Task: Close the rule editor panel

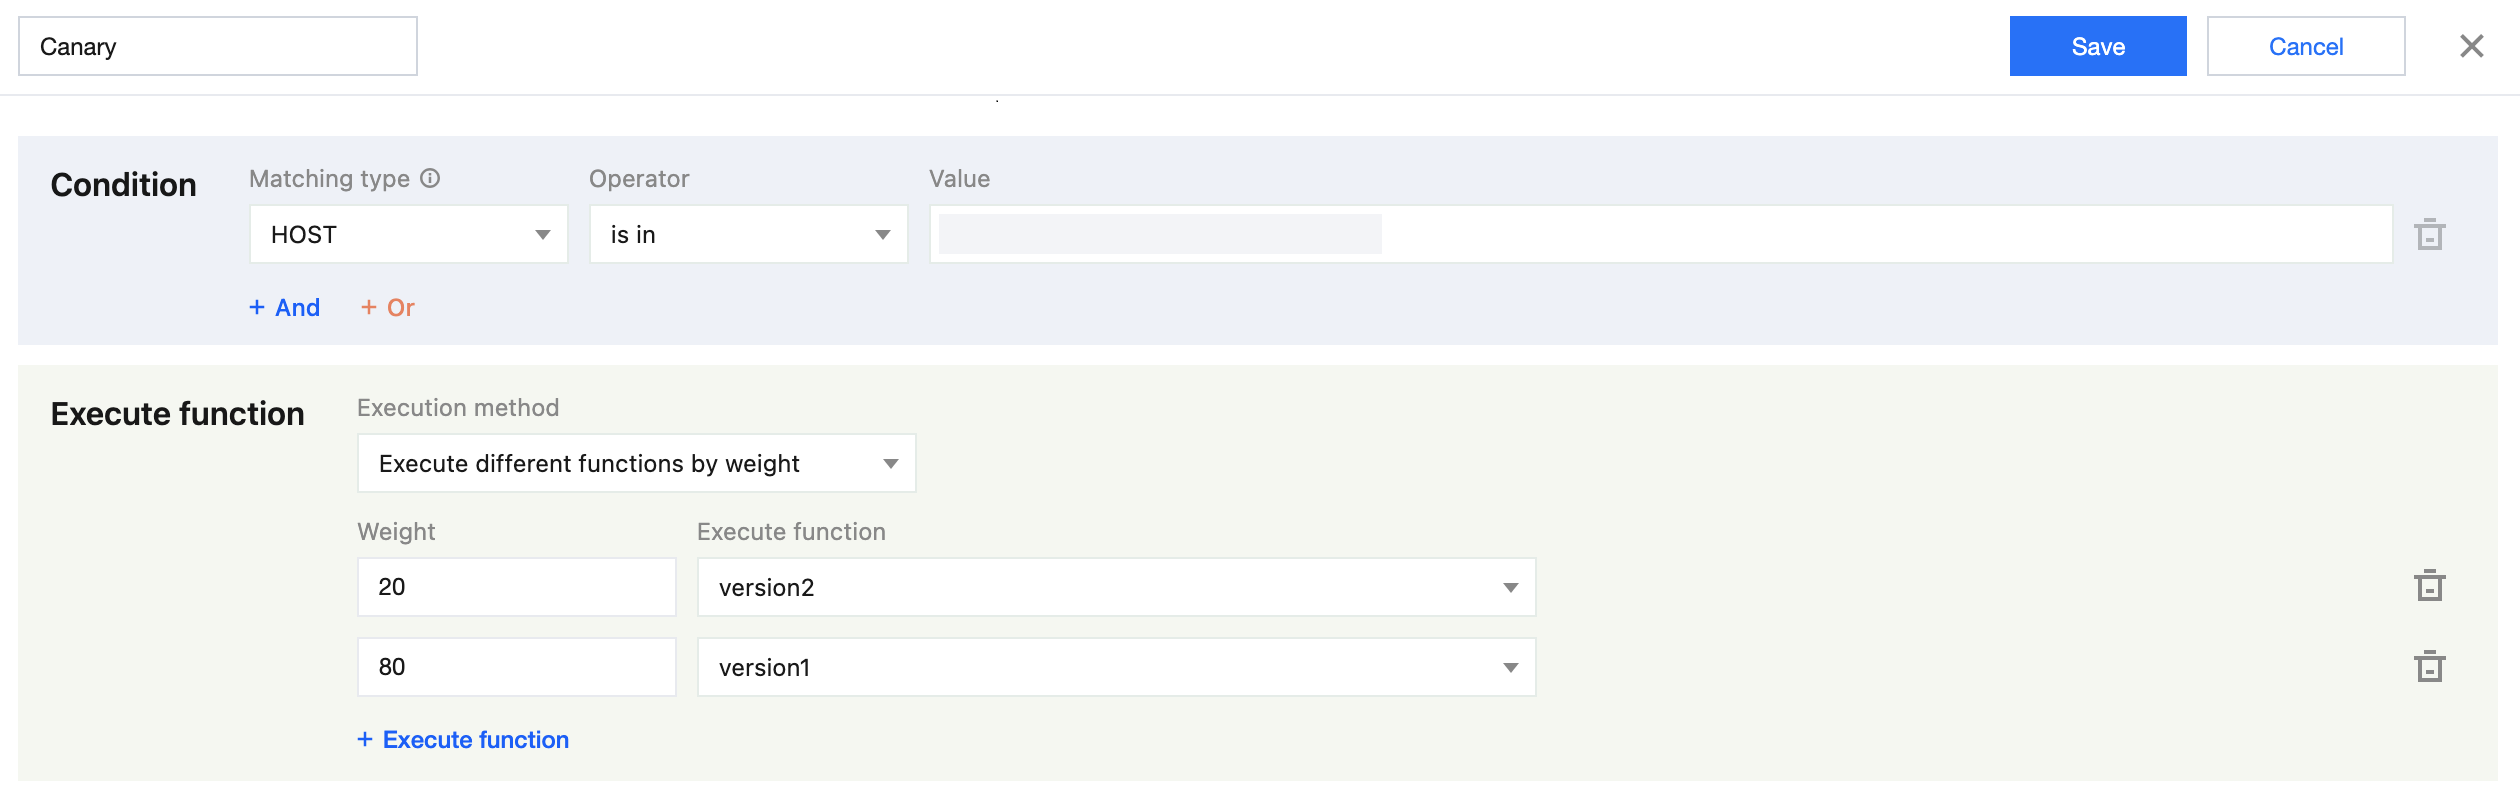Action: 2471,46
